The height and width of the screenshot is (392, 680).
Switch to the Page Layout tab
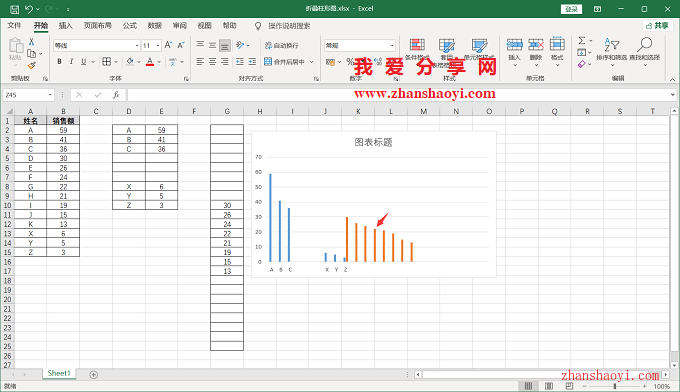coord(98,26)
